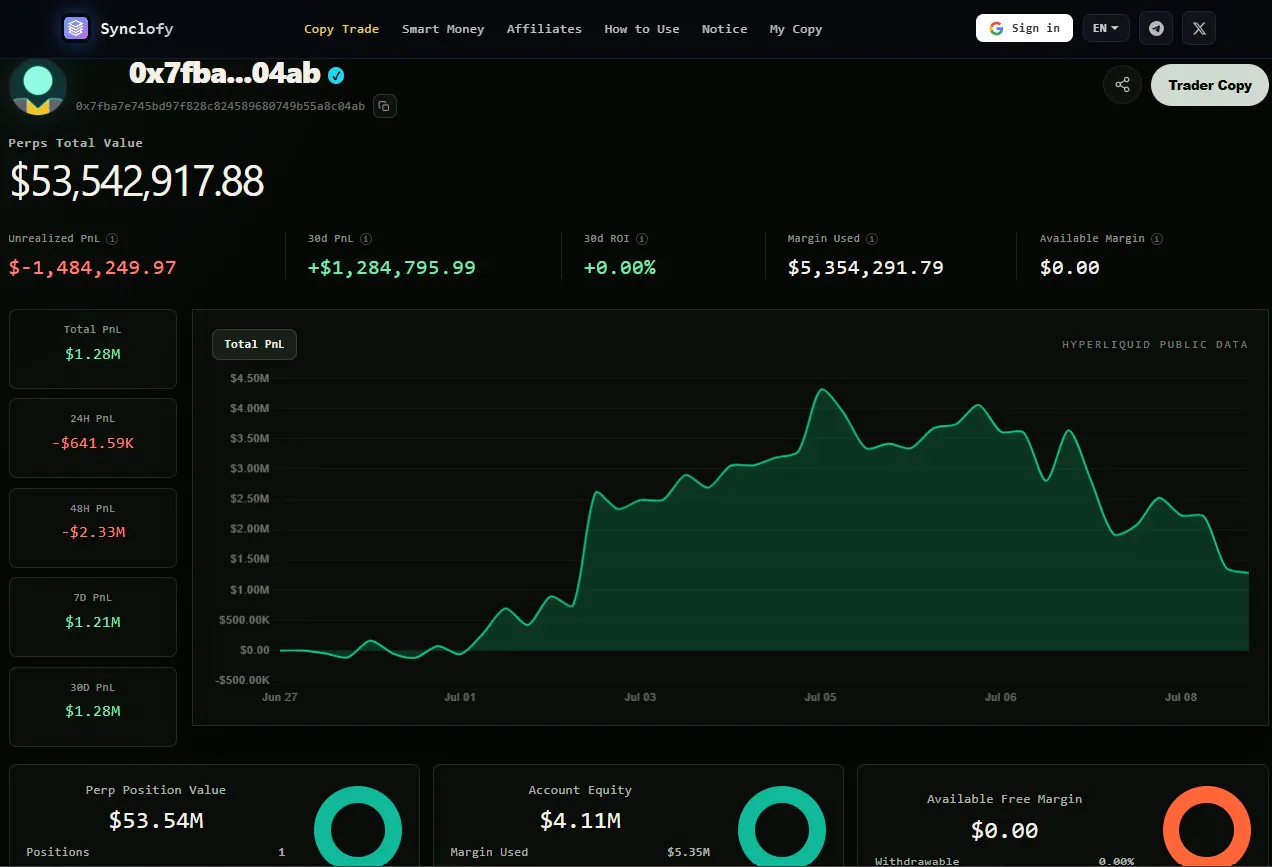
Task: Select the Total PnL chart tab
Action: 254,344
